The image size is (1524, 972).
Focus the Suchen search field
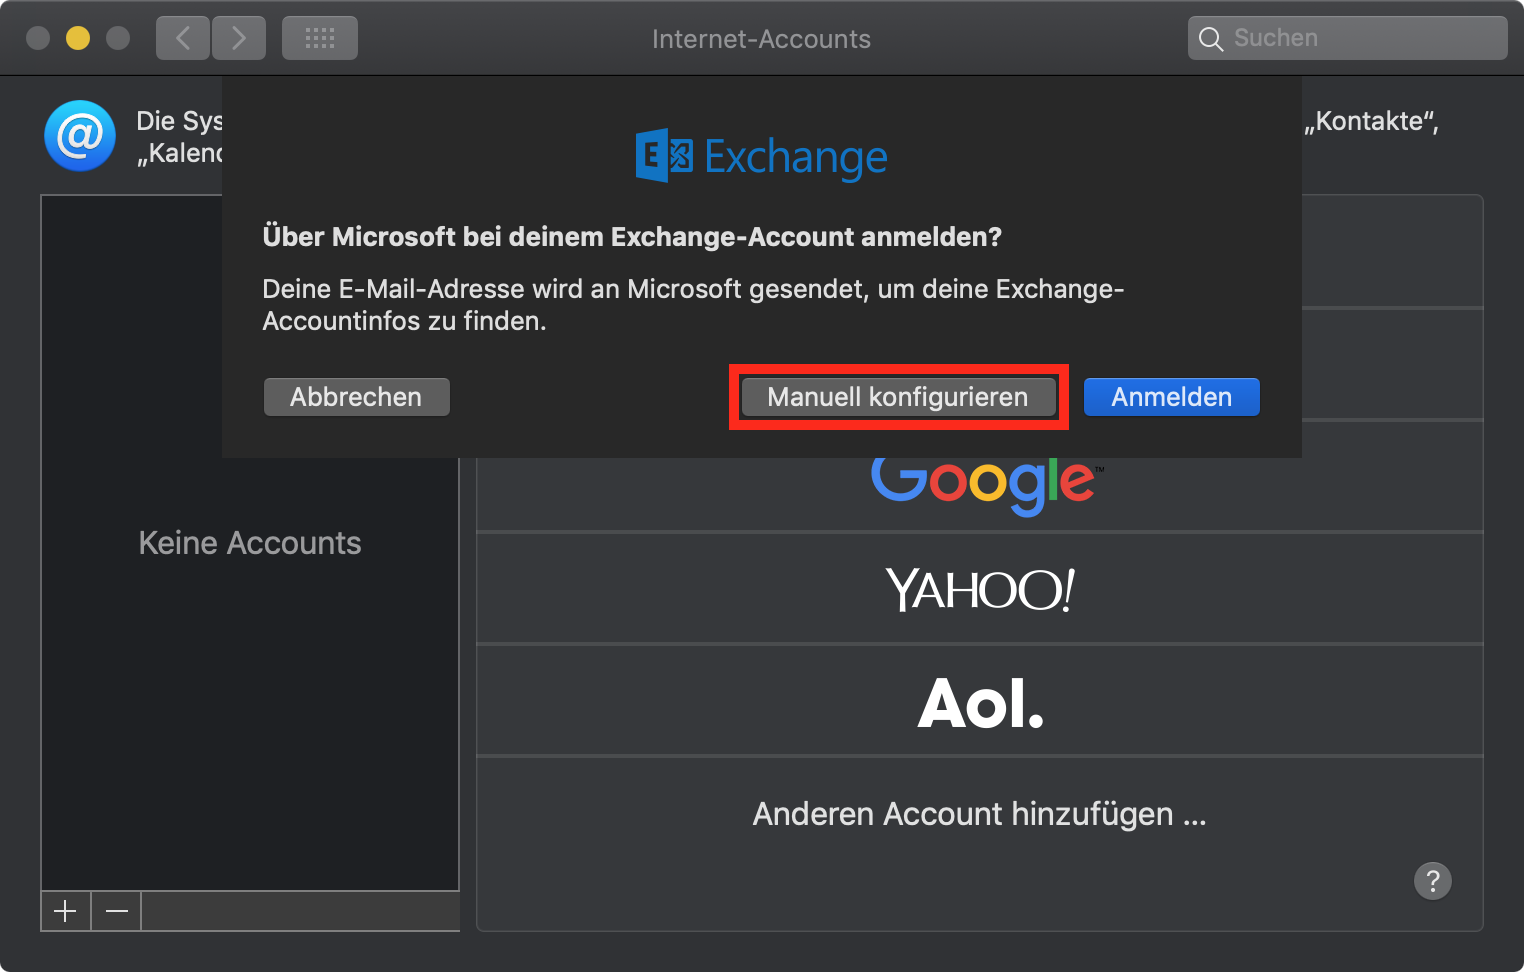coord(1348,38)
